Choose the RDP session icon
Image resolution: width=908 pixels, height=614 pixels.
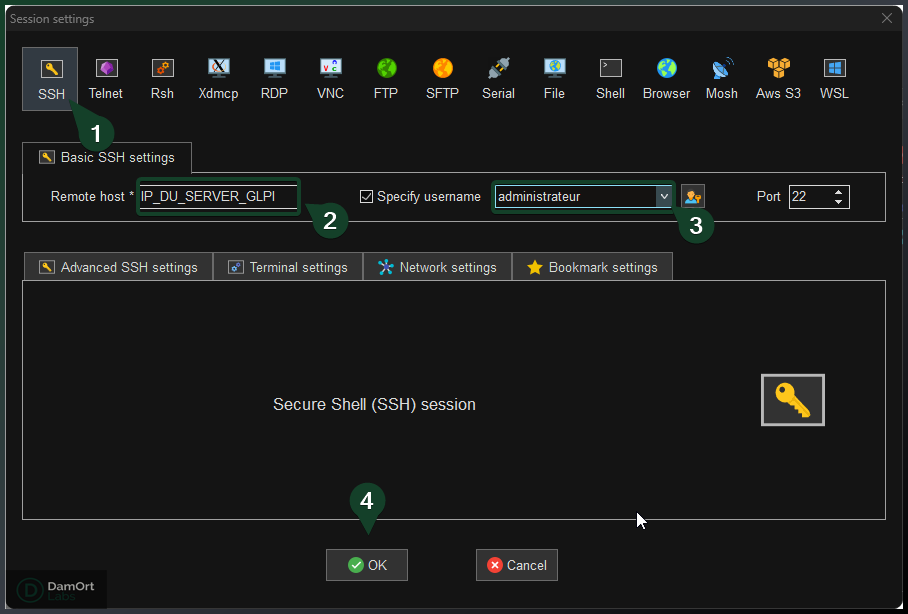pyautogui.click(x=274, y=78)
